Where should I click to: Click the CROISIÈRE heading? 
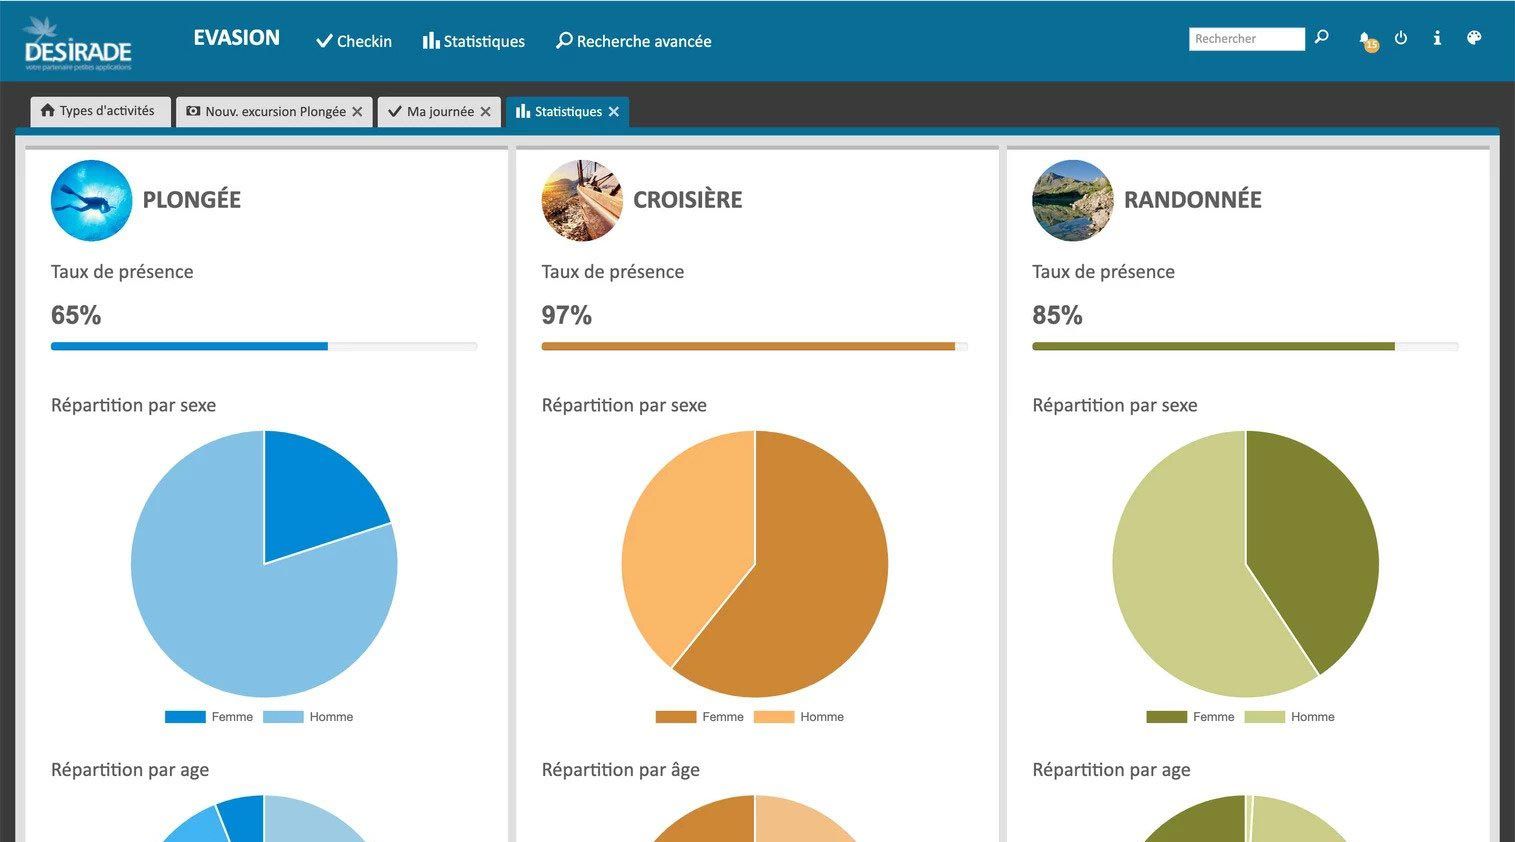point(688,200)
